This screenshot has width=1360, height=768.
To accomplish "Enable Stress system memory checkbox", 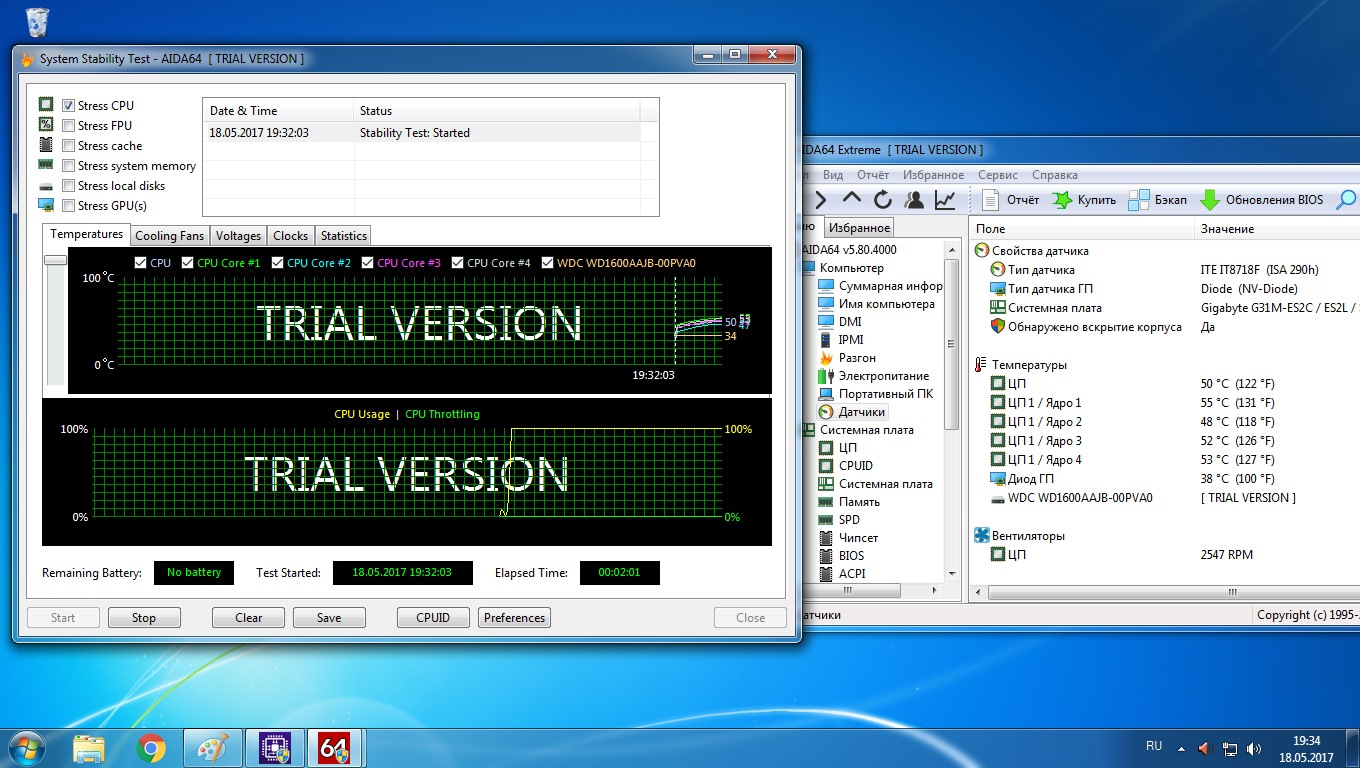I will point(69,166).
